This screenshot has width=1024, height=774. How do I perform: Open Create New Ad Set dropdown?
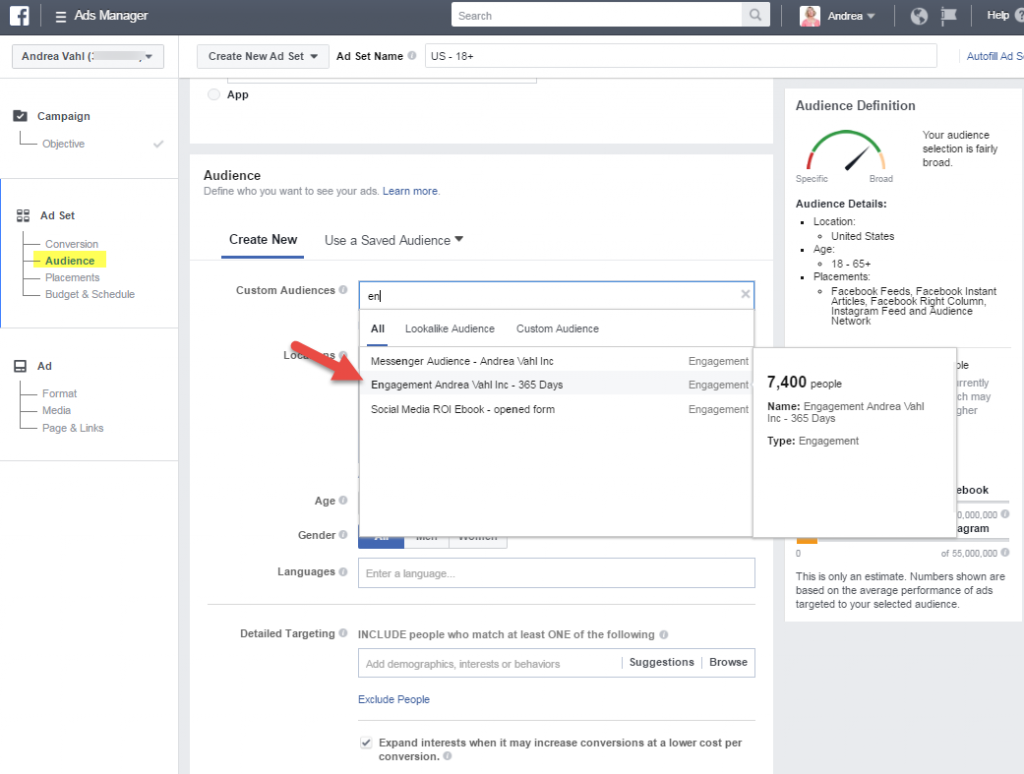[263, 56]
